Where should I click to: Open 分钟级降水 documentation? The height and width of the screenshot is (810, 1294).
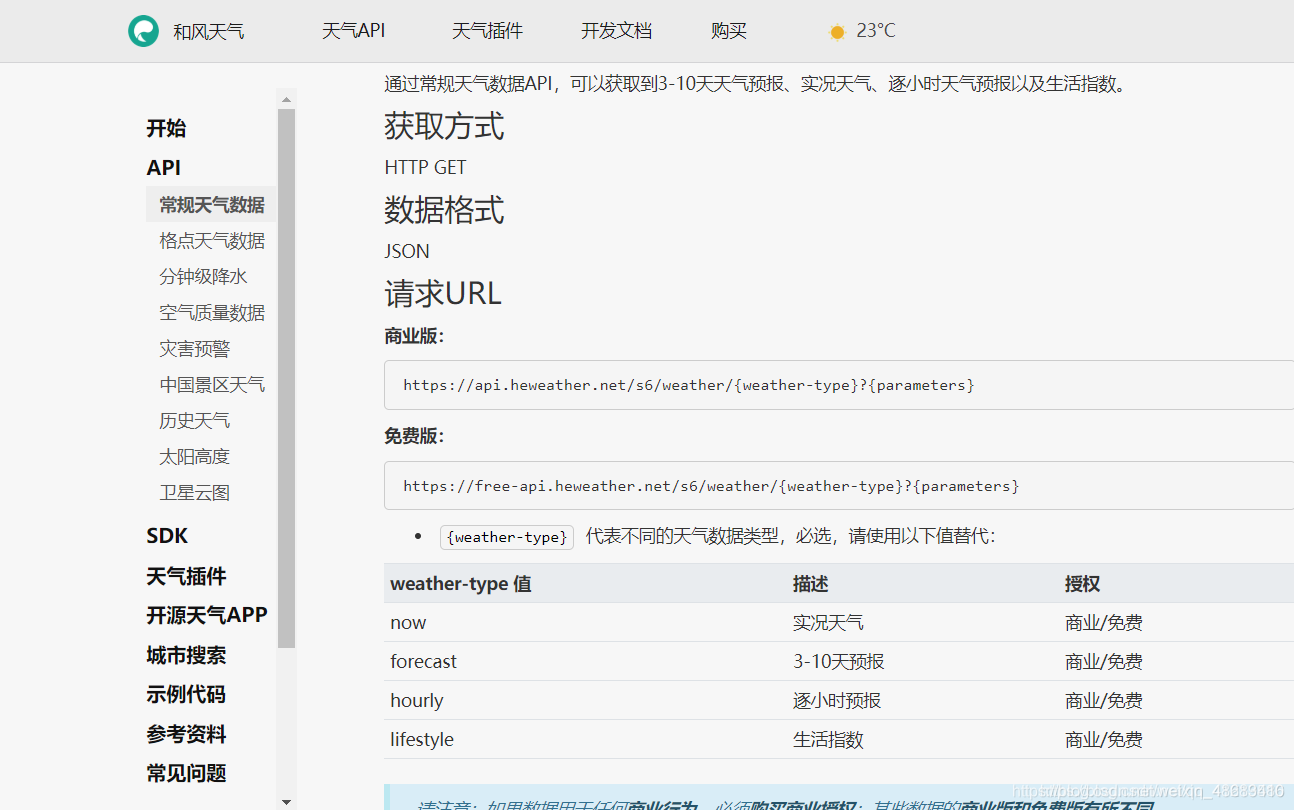click(x=203, y=276)
